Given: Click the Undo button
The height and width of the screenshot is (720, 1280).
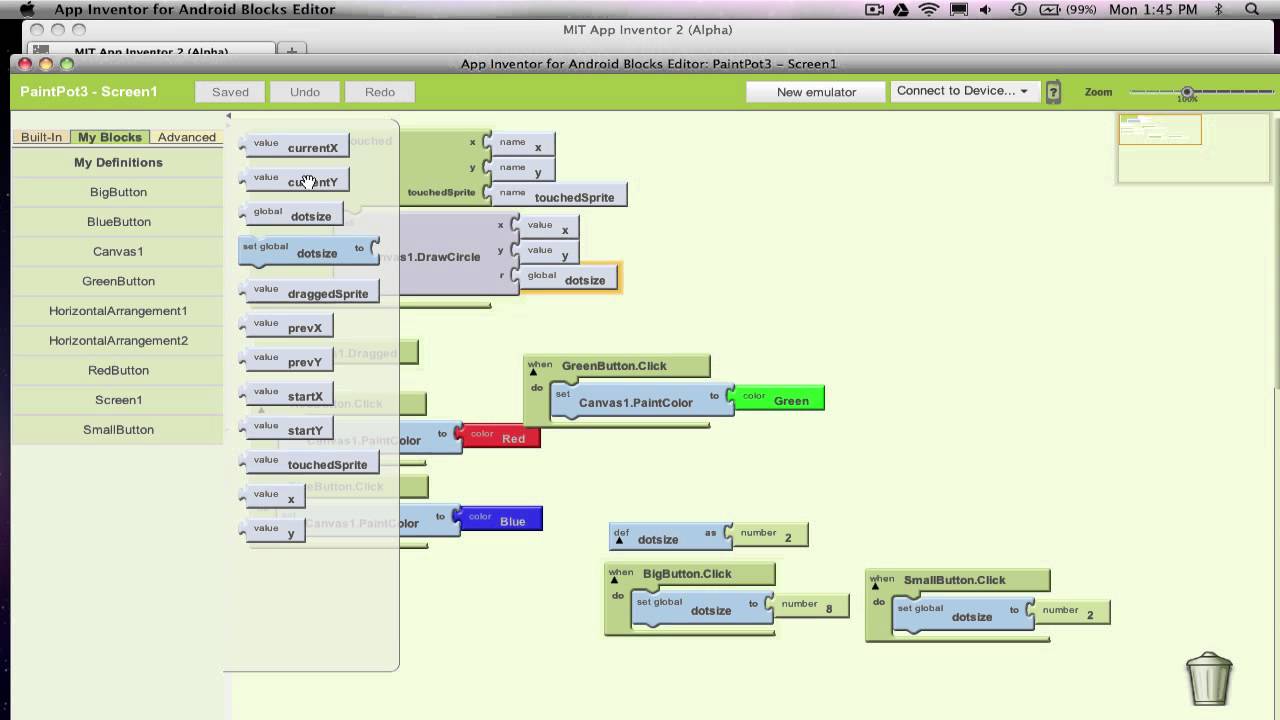Looking at the screenshot, I should click(305, 92).
